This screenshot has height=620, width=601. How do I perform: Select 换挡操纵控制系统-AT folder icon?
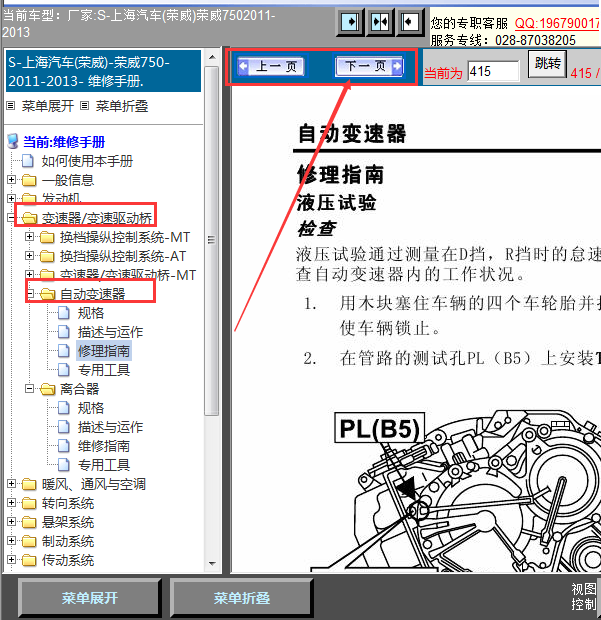[47, 256]
